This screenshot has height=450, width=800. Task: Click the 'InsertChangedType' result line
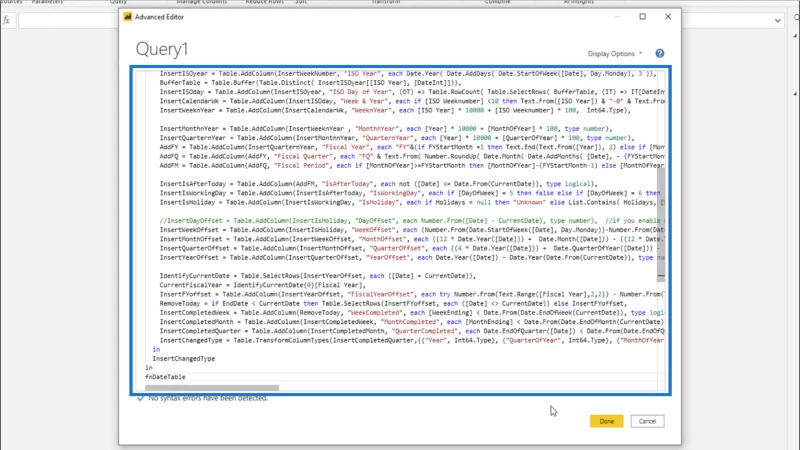(184, 359)
